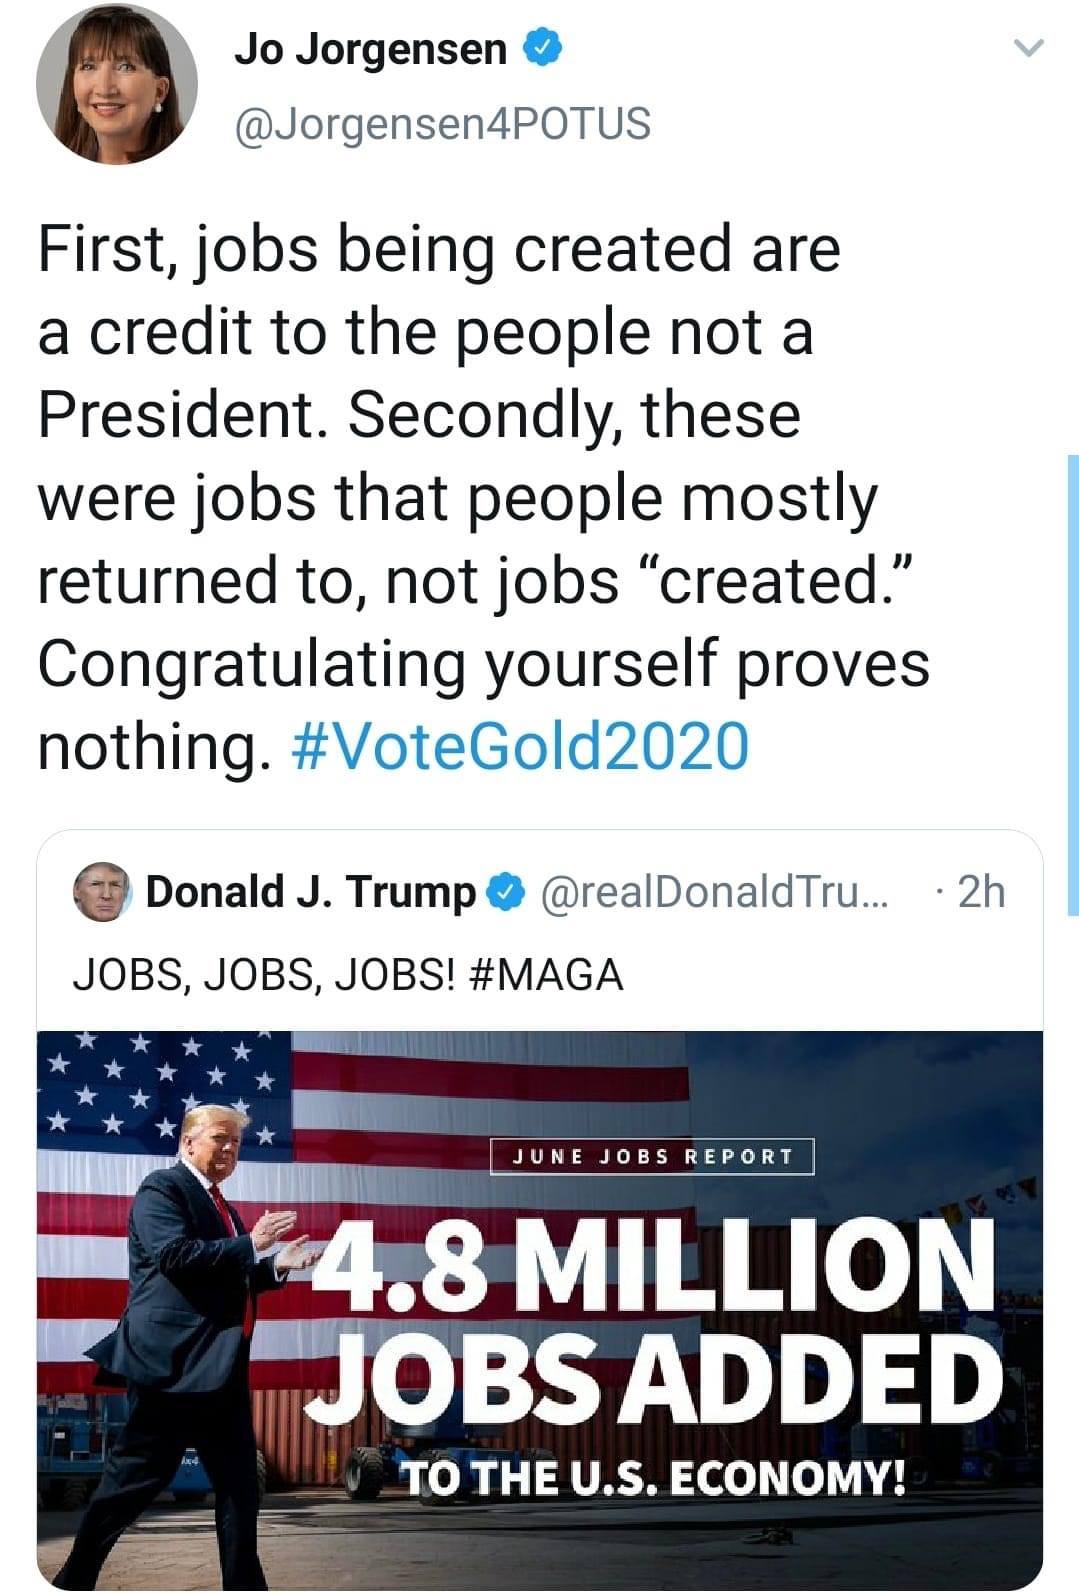The width and height of the screenshot is (1079, 1593).
Task: Select the @realDonaldTru... handle
Action: click(713, 891)
